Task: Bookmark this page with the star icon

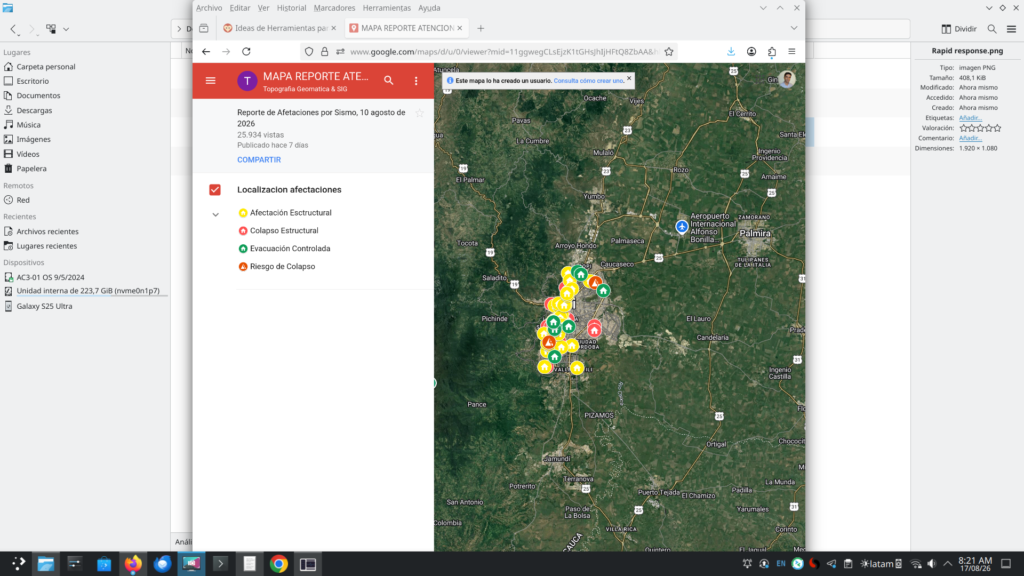Action: [669, 52]
